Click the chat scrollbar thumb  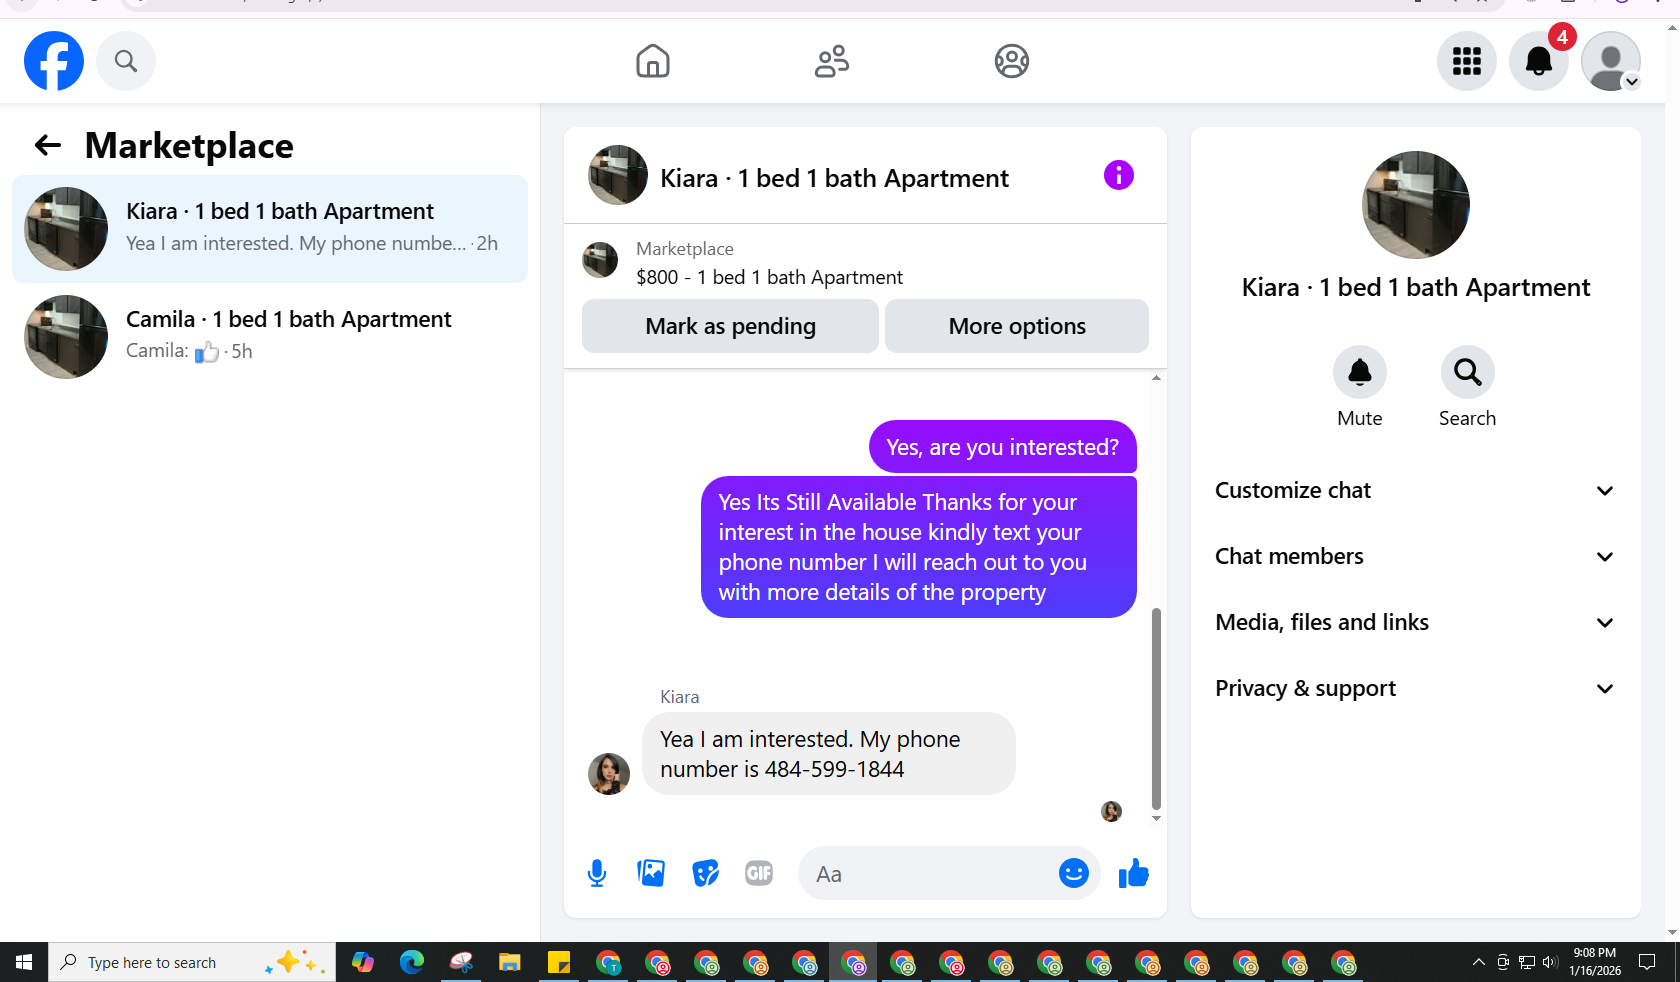[x=1156, y=708]
